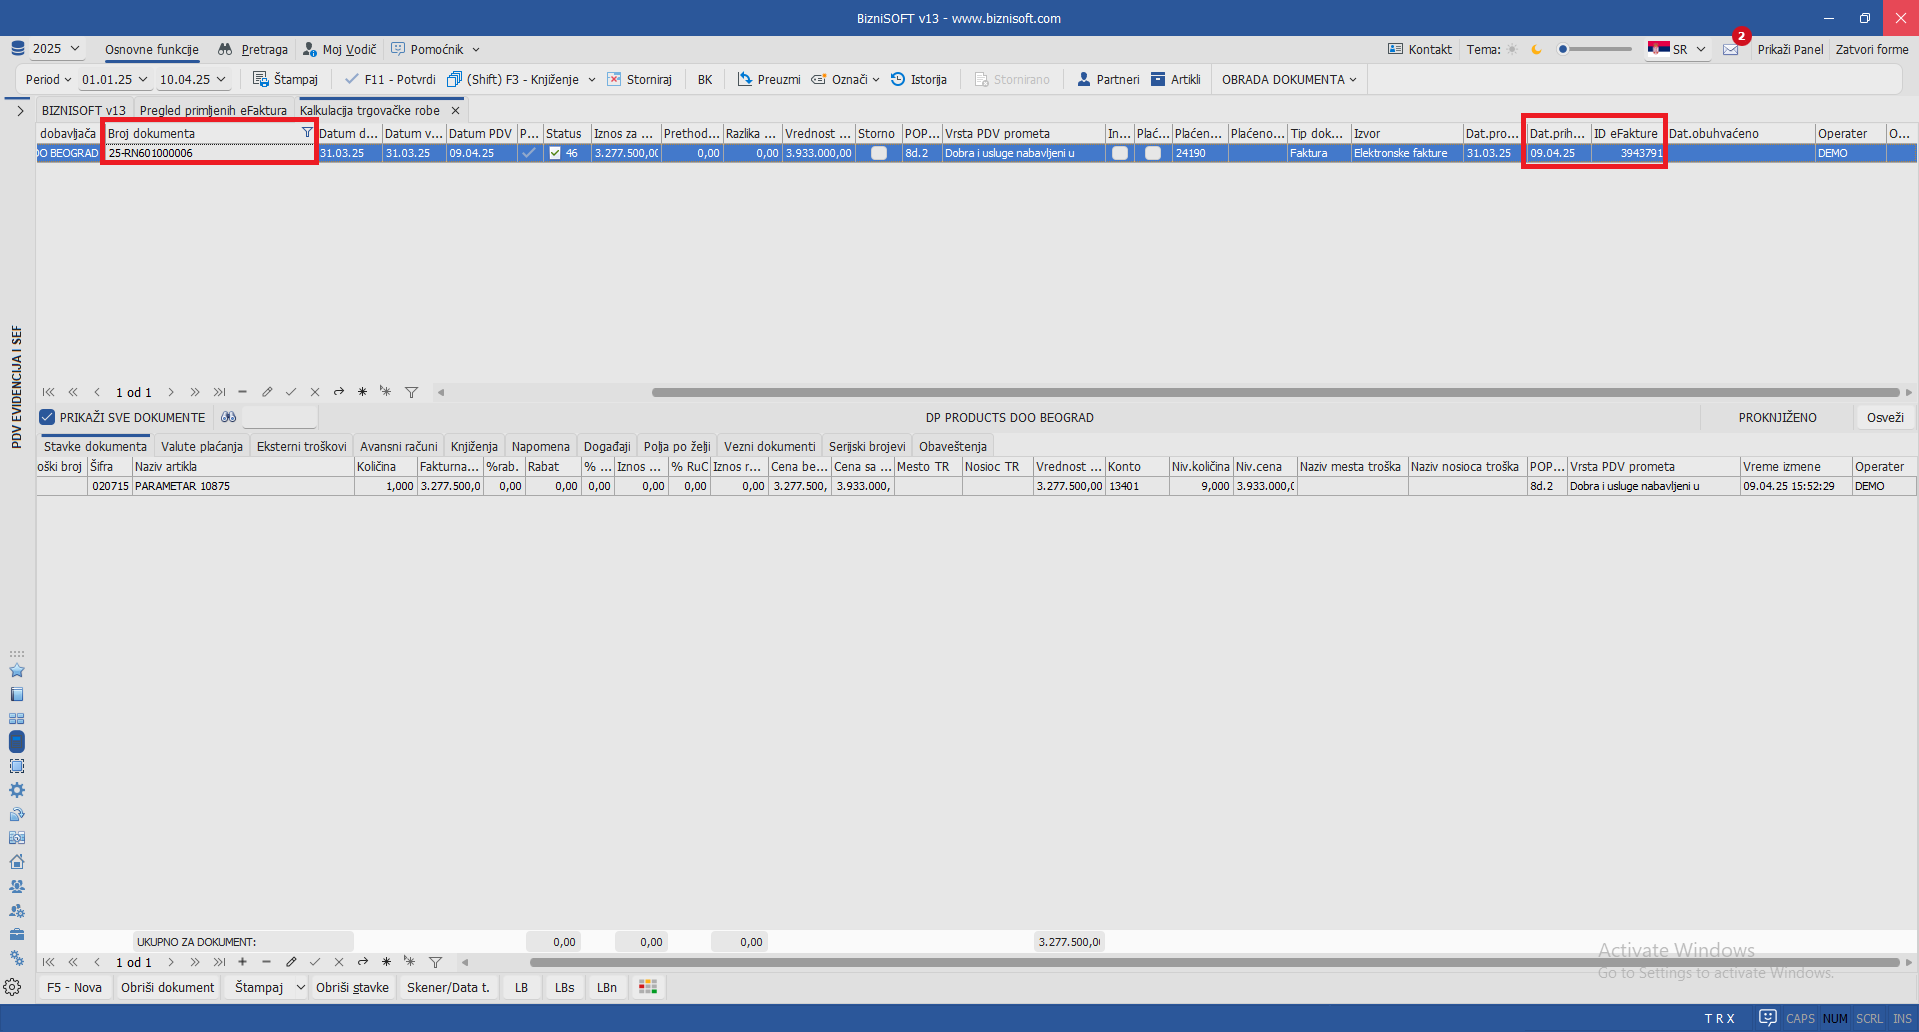Uncheck PRIKAŽI SVE DOKUMENTE checkbox

(x=47, y=417)
